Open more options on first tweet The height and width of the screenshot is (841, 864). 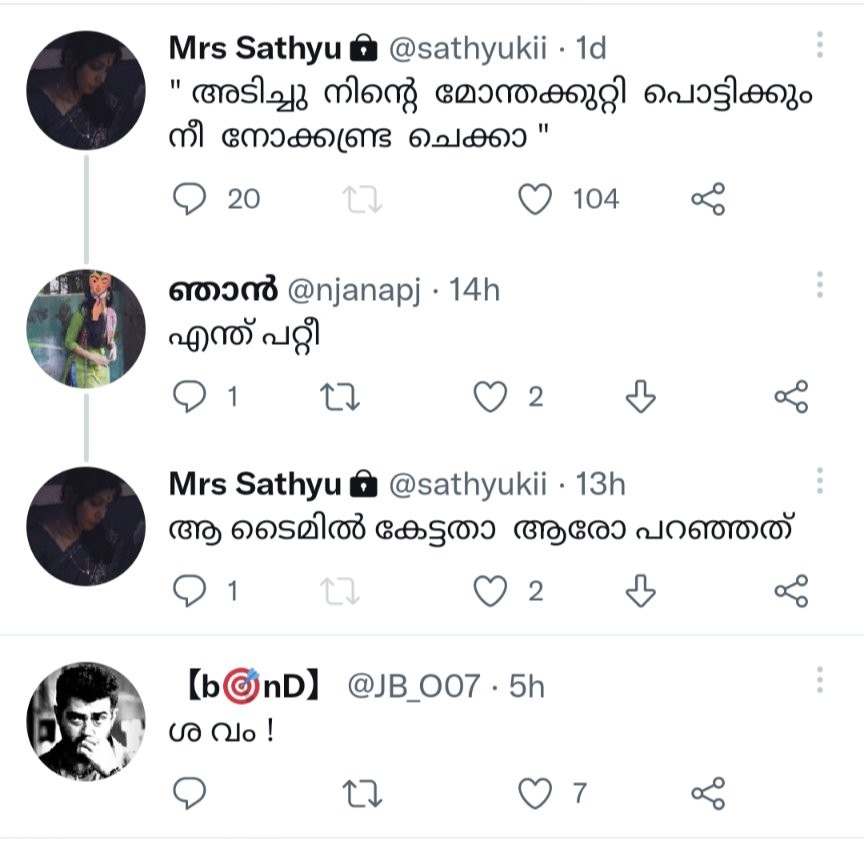click(819, 45)
